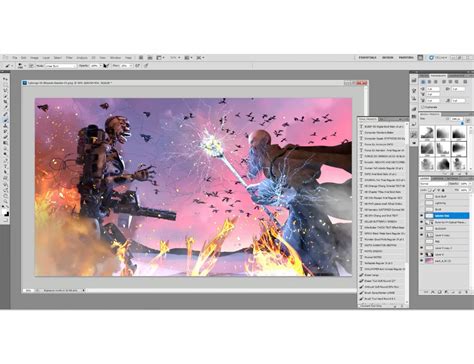Image resolution: width=474 pixels, height=364 pixels.
Task: Select the Hand tool
Action: click(x=5, y=195)
